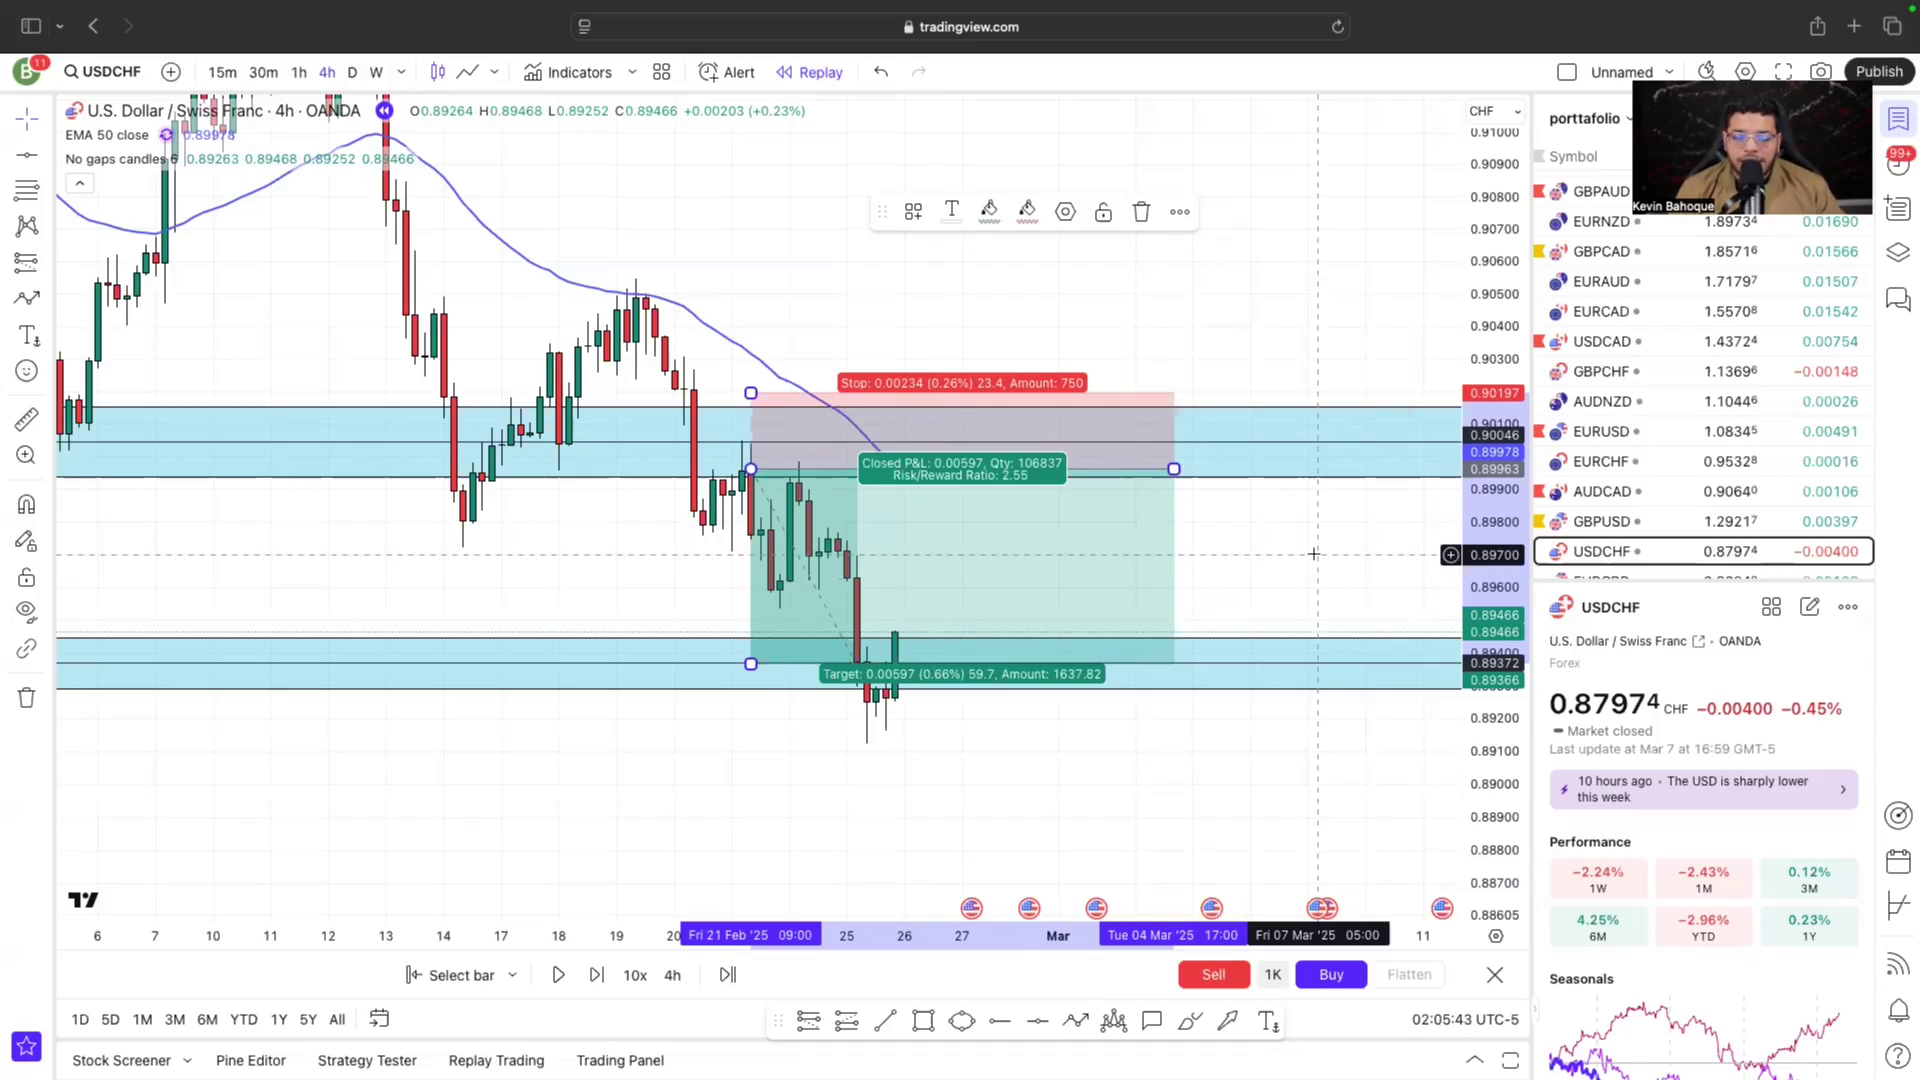Open the Indicators dialog
Screen dimensions: 1920x1080
[x=568, y=72]
